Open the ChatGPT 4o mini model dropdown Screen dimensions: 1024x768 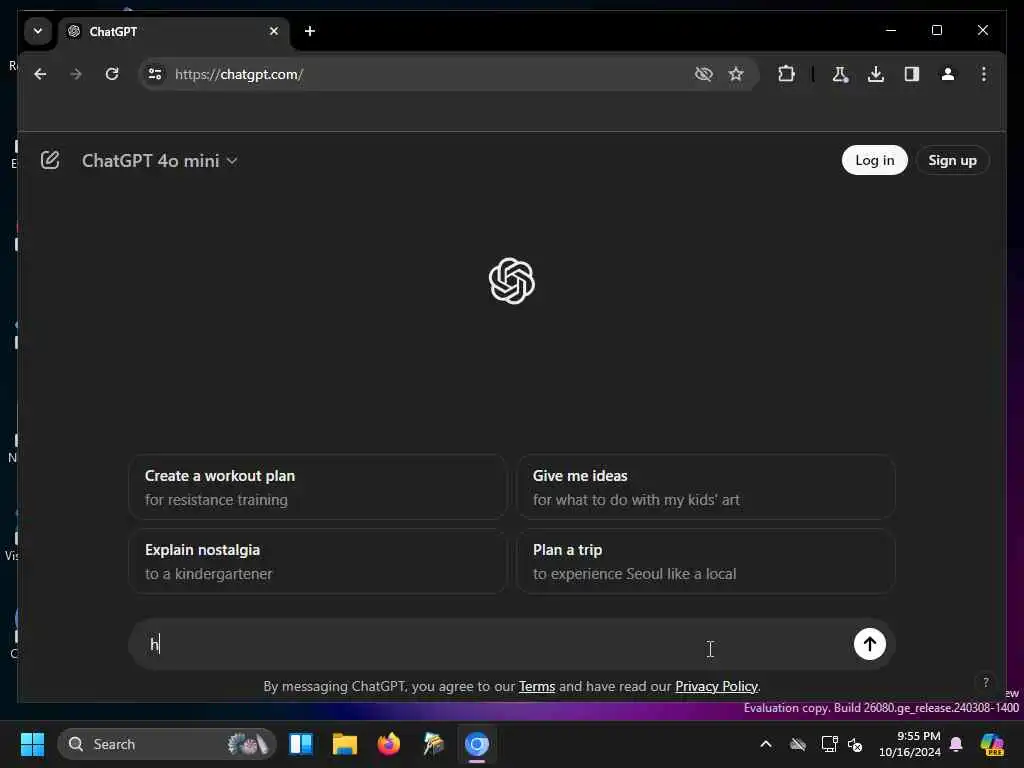pos(159,161)
